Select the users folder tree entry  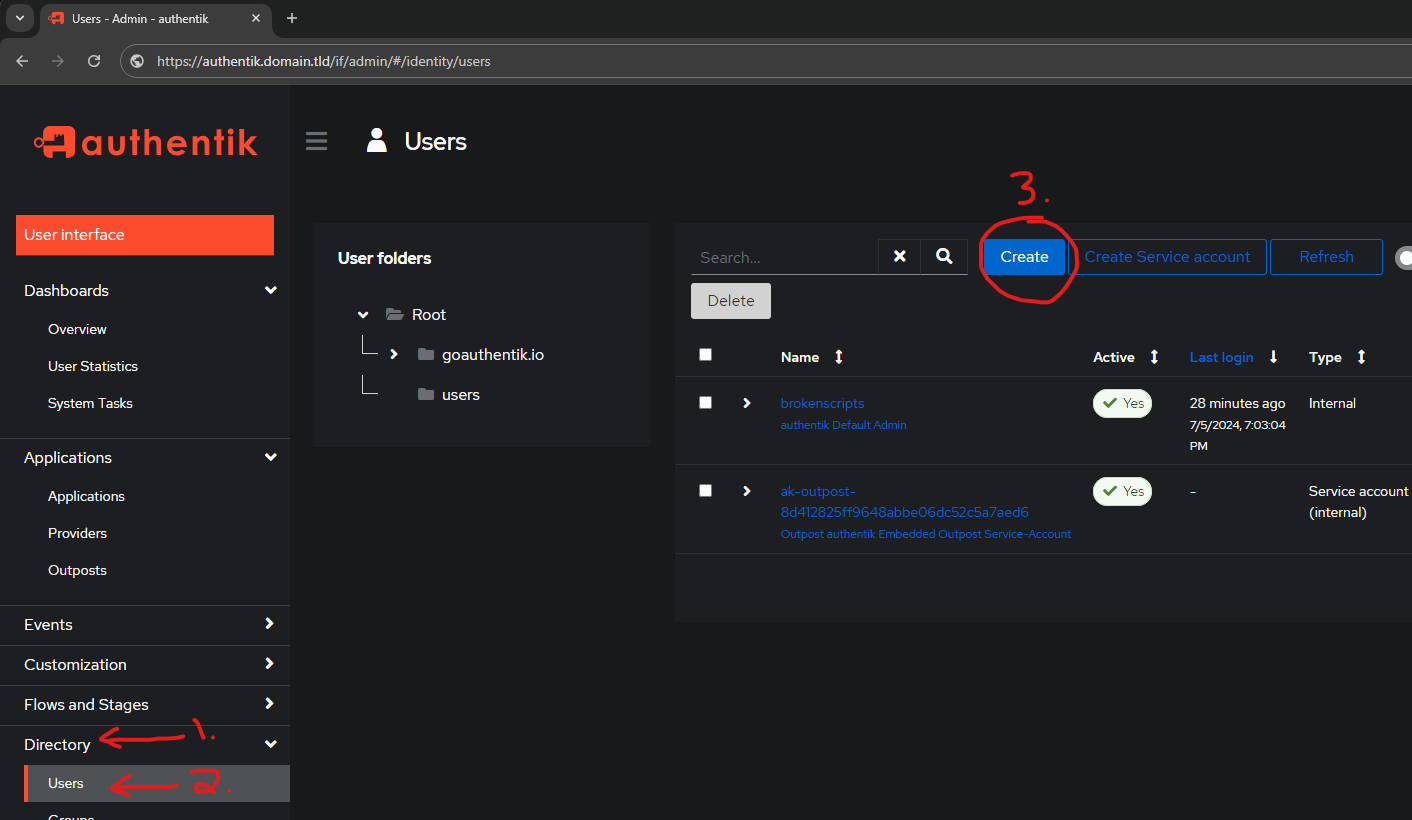pyautogui.click(x=461, y=394)
